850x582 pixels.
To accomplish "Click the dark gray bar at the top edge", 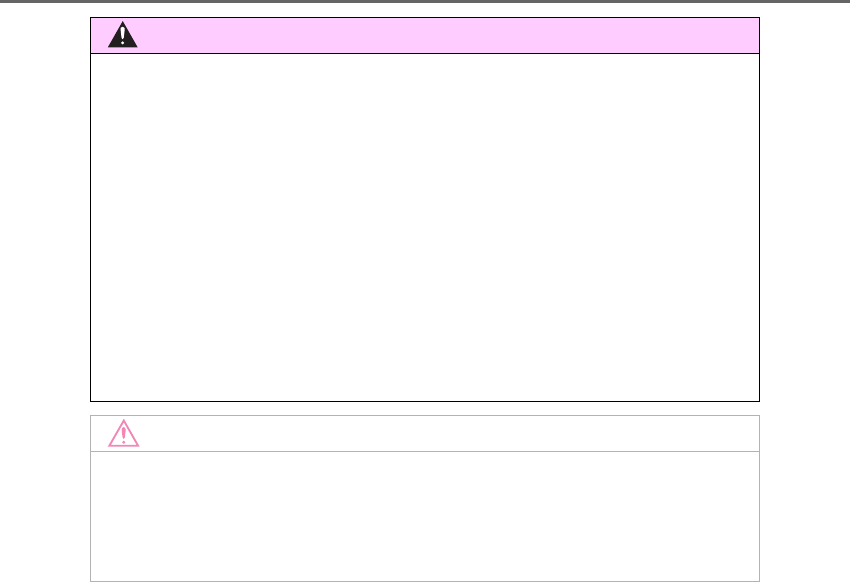I will pyautogui.click(x=425, y=2).
